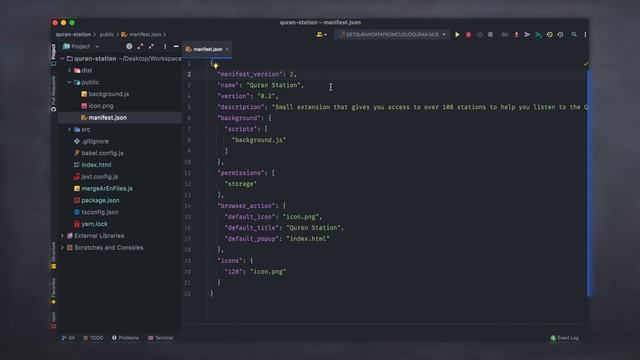Expand the dist folder

click(69, 71)
